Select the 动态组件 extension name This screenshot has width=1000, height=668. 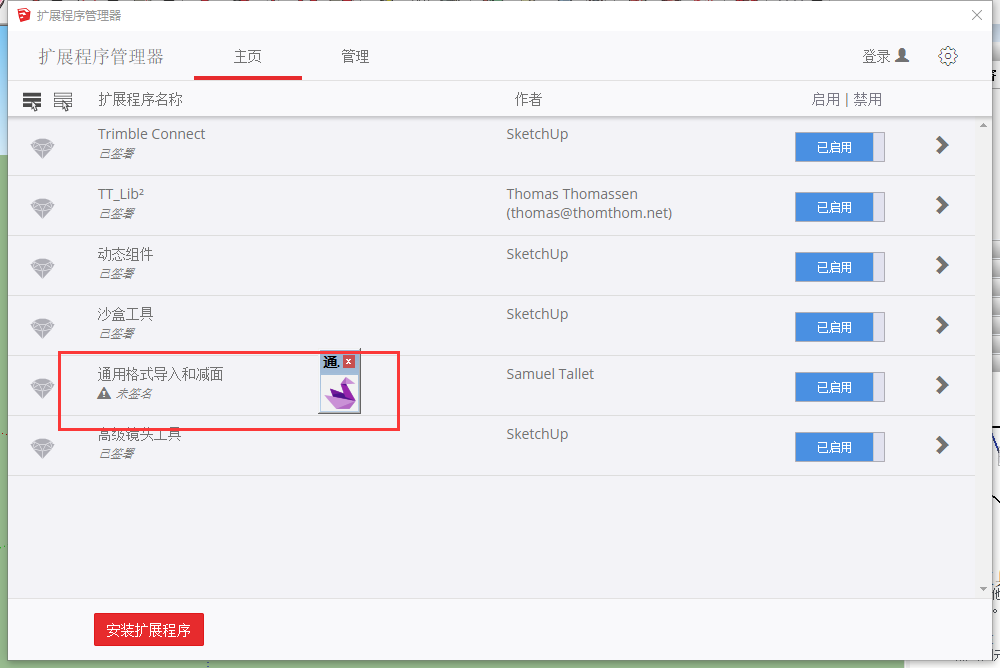pyautogui.click(x=125, y=254)
